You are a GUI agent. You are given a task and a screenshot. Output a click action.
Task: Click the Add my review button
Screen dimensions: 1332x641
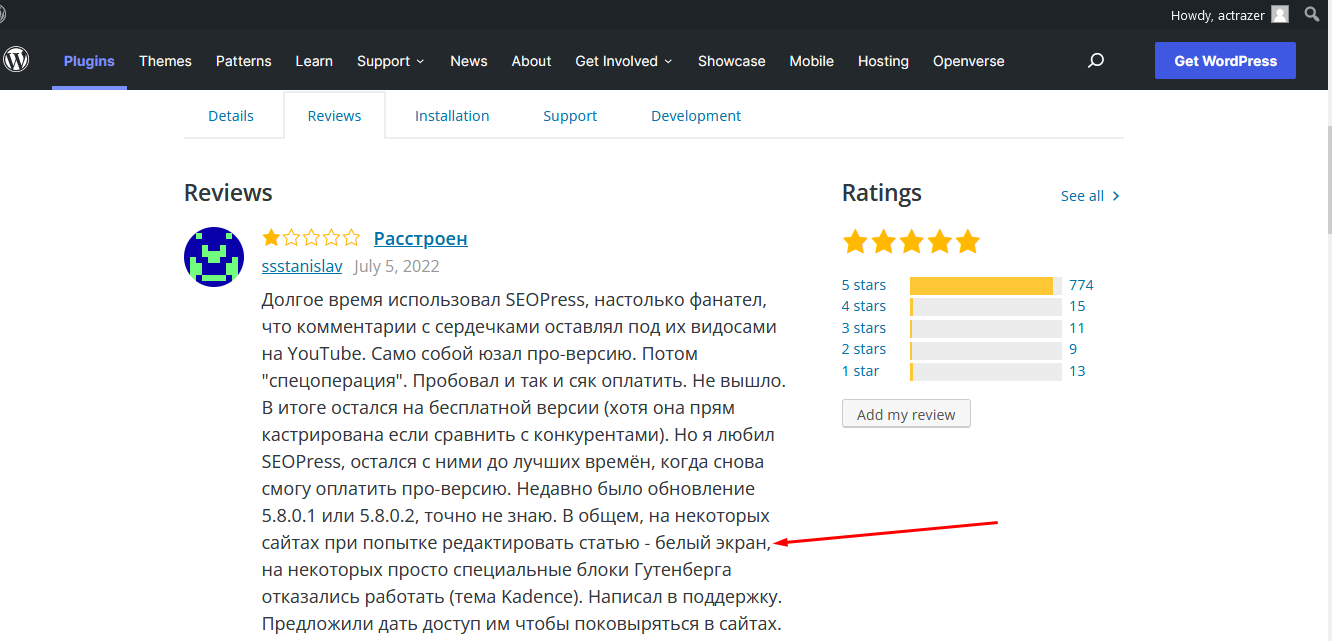click(x=906, y=414)
